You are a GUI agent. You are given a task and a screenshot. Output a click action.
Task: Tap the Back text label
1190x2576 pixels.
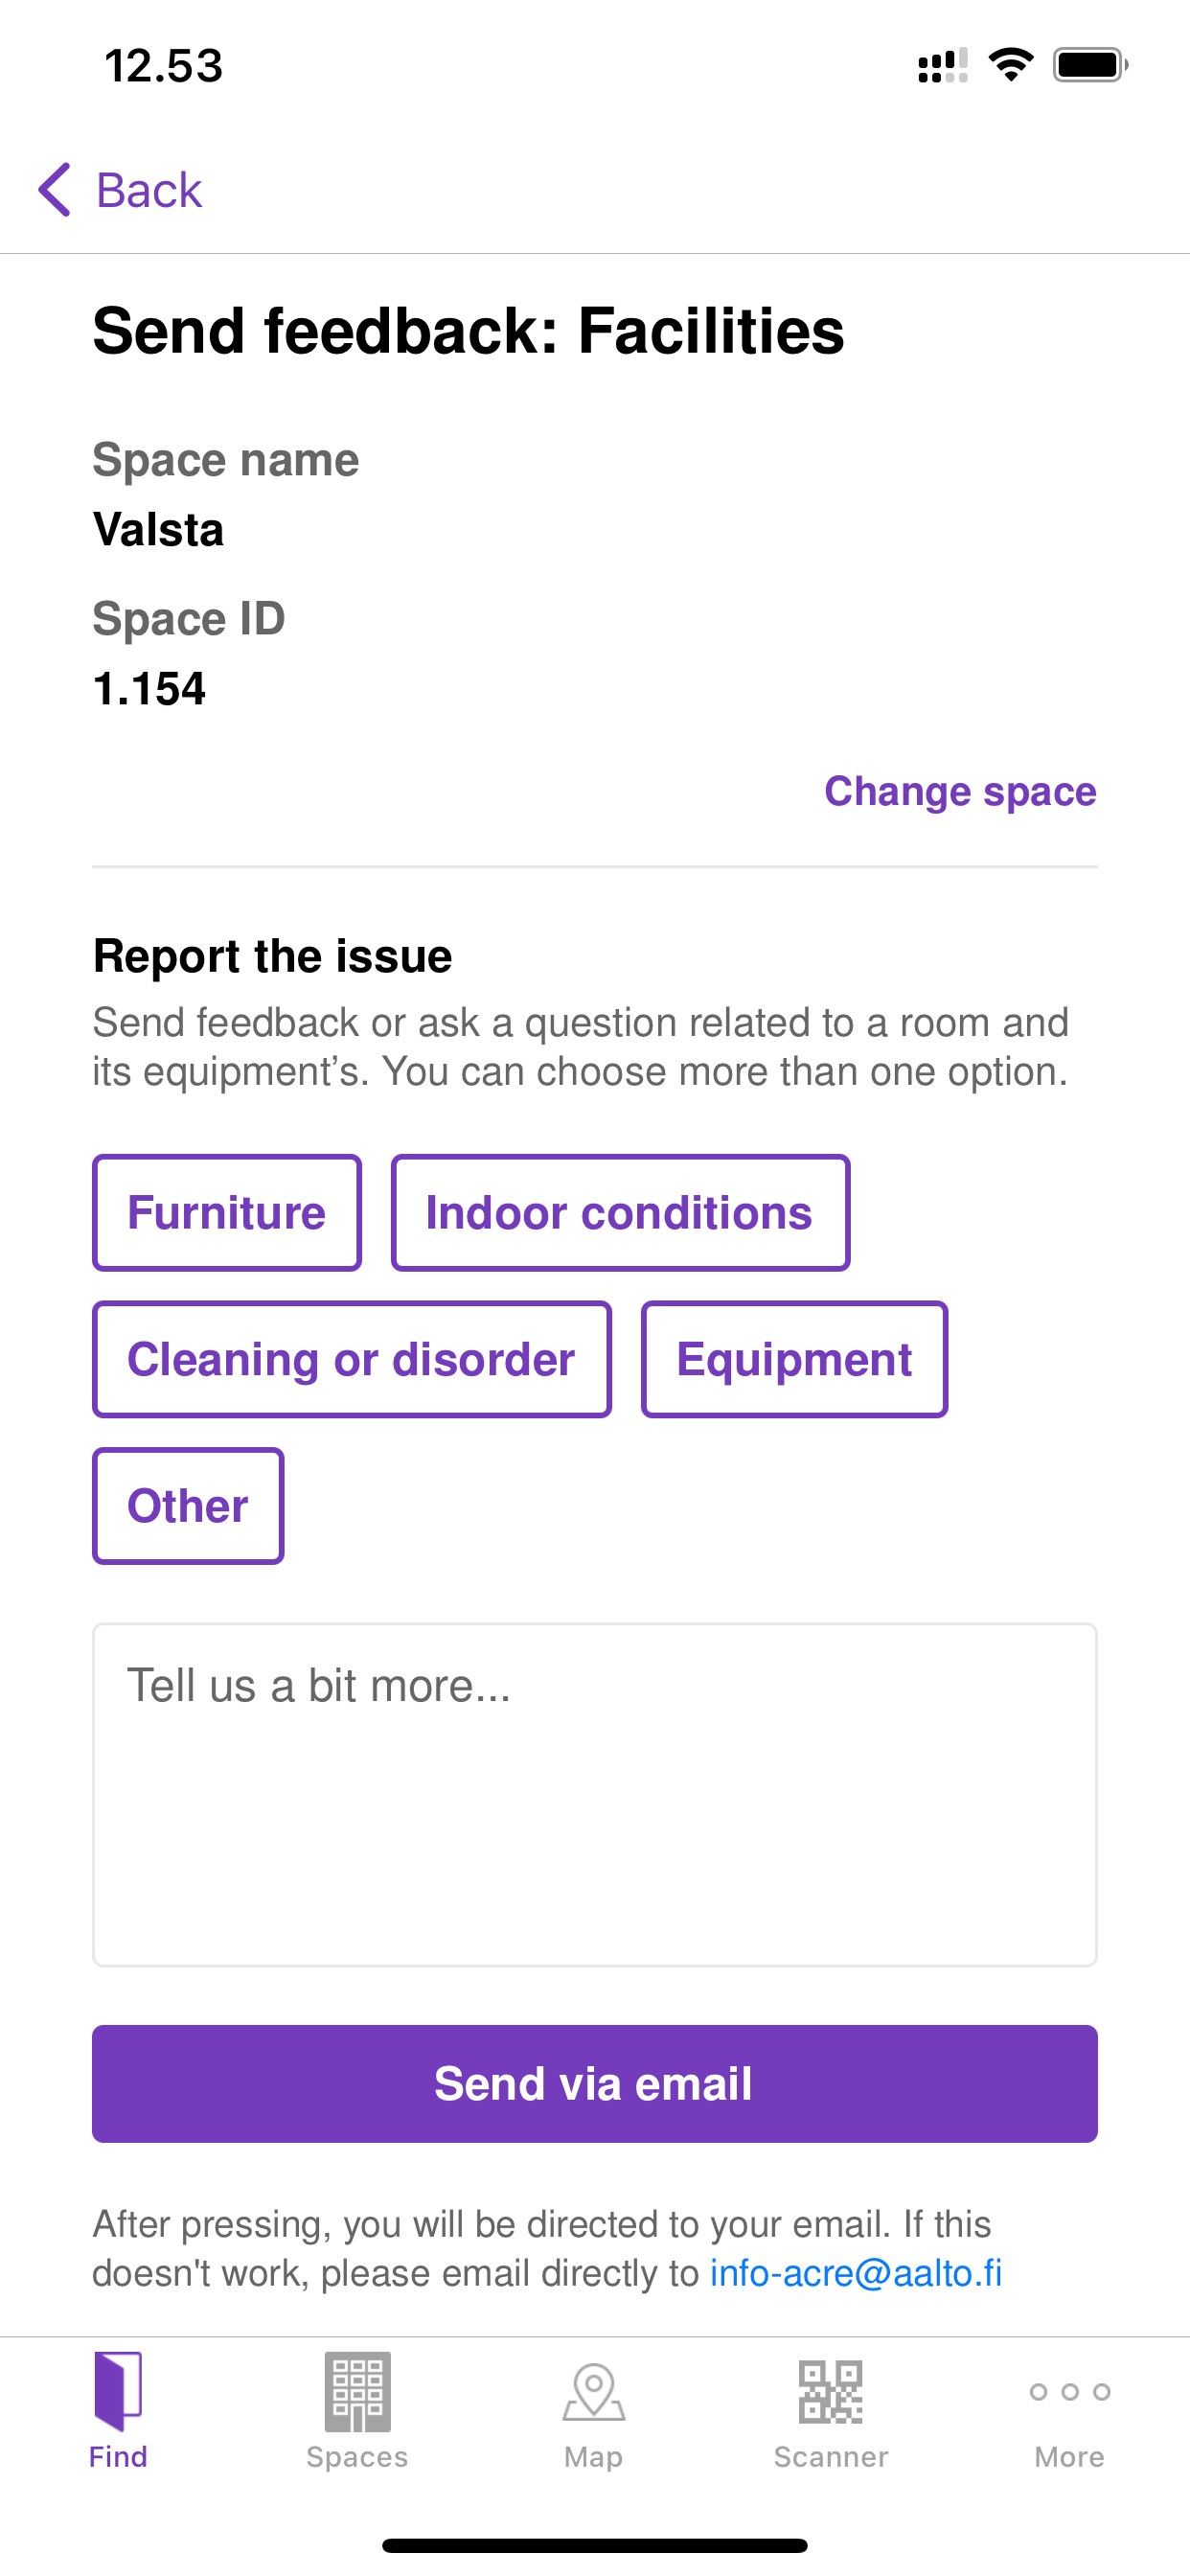click(x=149, y=190)
